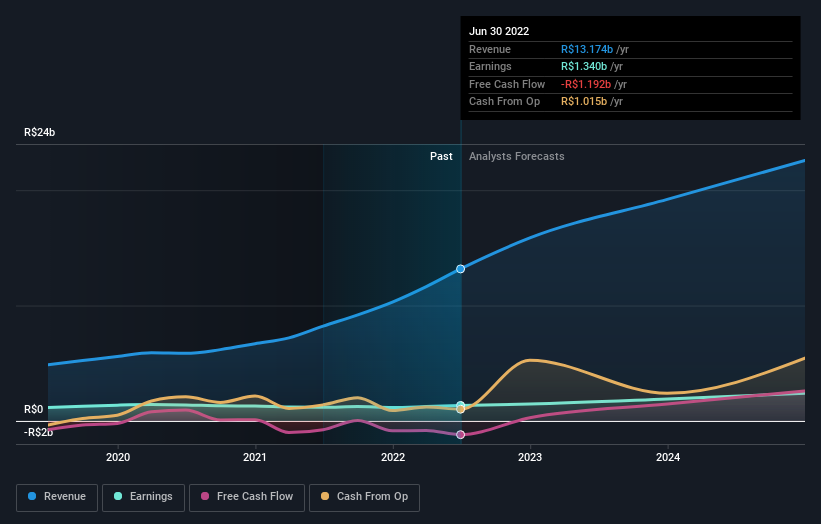Click the R$24b y-axis label
The width and height of the screenshot is (821, 524).
pyautogui.click(x=39, y=132)
